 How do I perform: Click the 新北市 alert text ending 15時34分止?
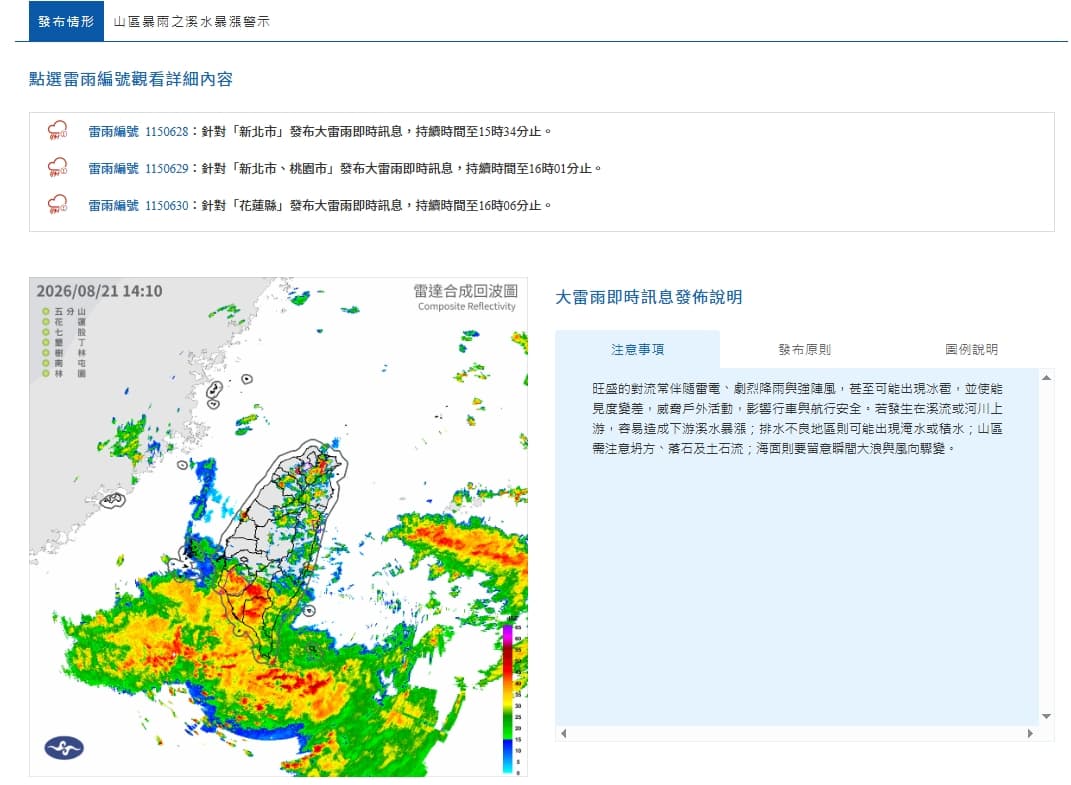pyautogui.click(x=376, y=131)
